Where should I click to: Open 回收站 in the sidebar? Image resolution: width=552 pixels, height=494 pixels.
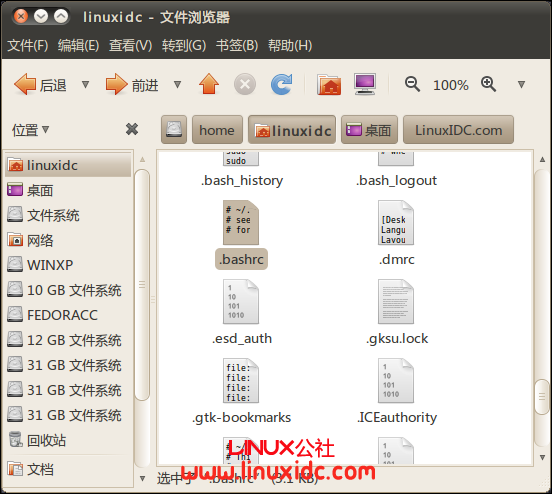[x=68, y=440]
